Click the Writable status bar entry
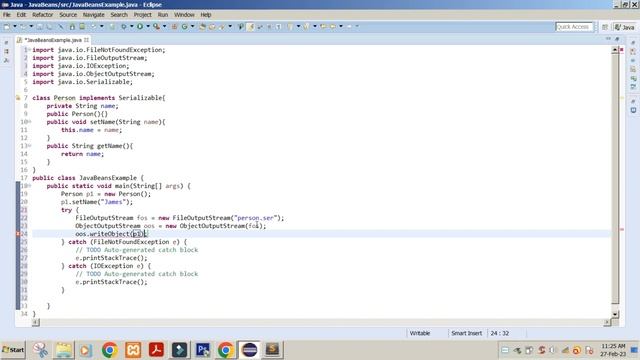The width and height of the screenshot is (640, 360). (x=420, y=333)
